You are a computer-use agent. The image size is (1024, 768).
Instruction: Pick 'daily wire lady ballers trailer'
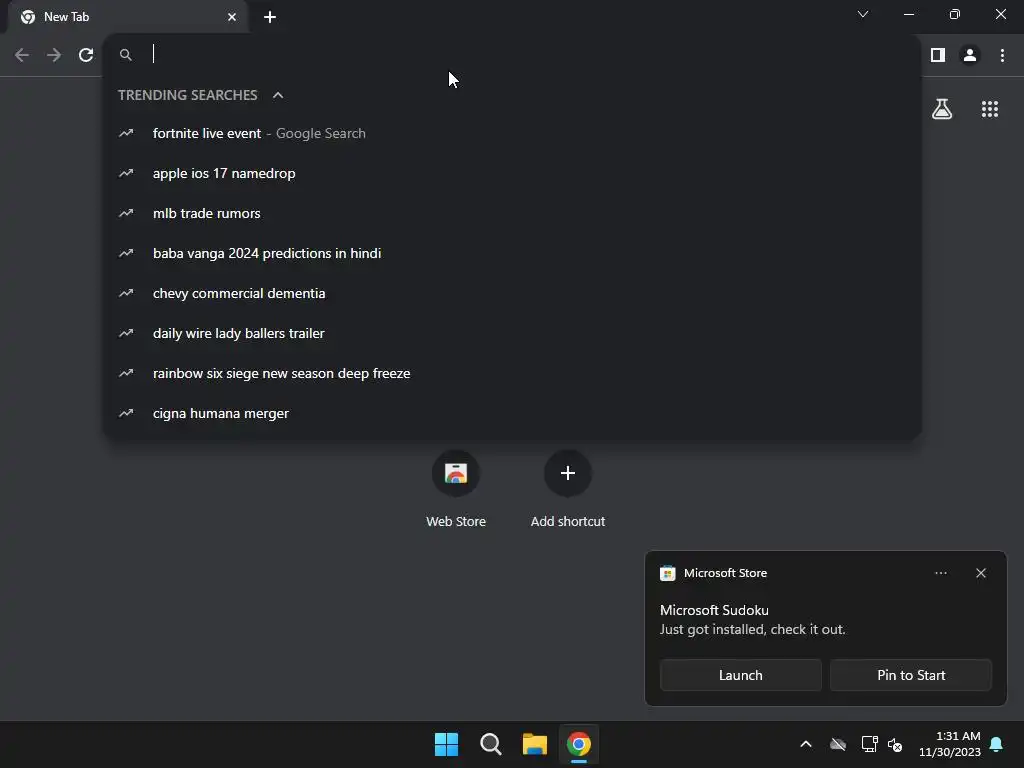pyautogui.click(x=513, y=333)
